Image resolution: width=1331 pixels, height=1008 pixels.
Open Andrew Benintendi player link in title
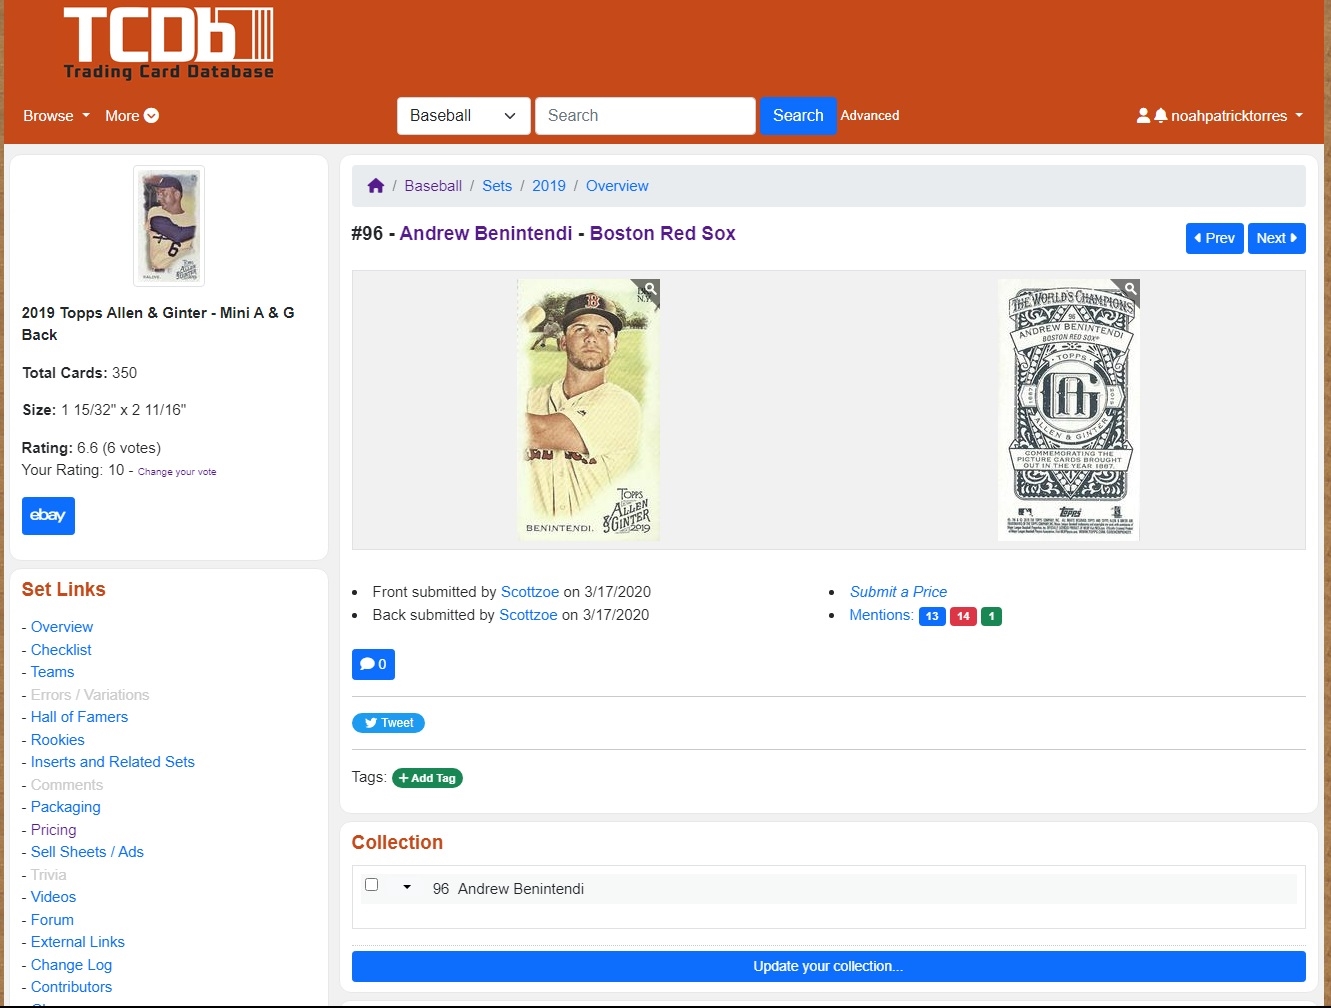pyautogui.click(x=486, y=233)
